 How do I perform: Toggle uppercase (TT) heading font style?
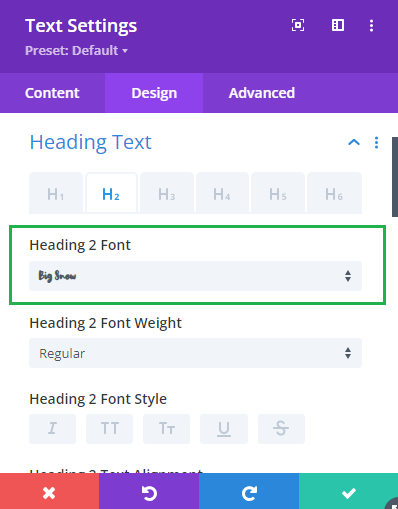click(110, 429)
